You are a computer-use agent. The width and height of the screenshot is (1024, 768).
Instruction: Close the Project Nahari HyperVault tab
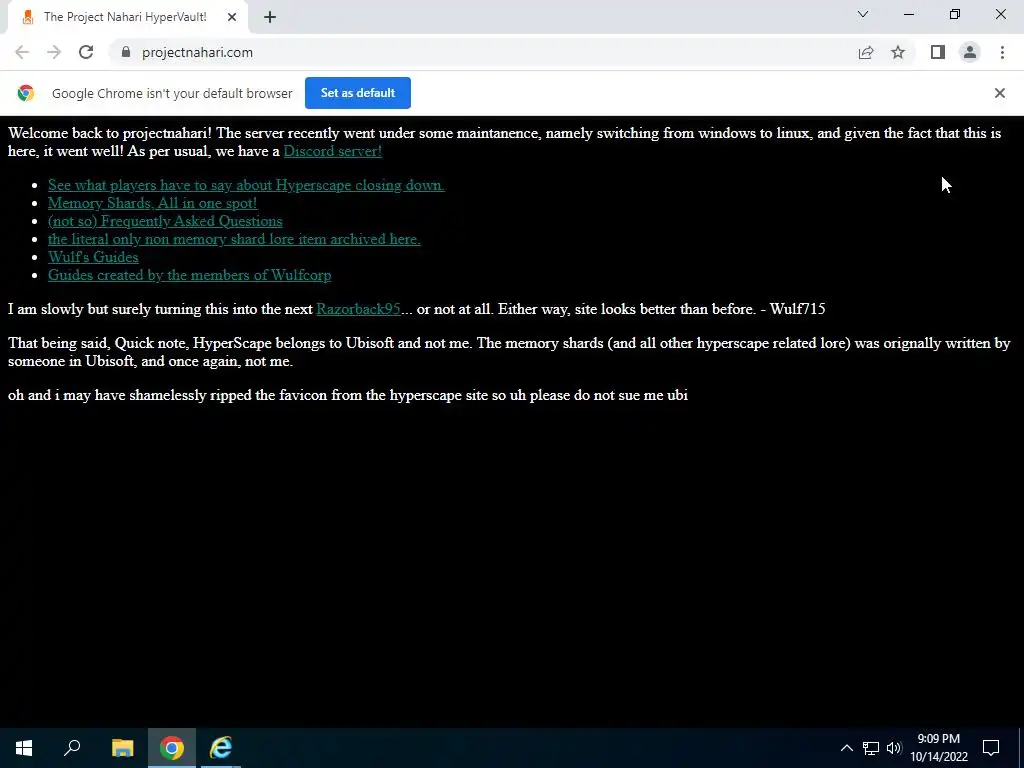232,18
